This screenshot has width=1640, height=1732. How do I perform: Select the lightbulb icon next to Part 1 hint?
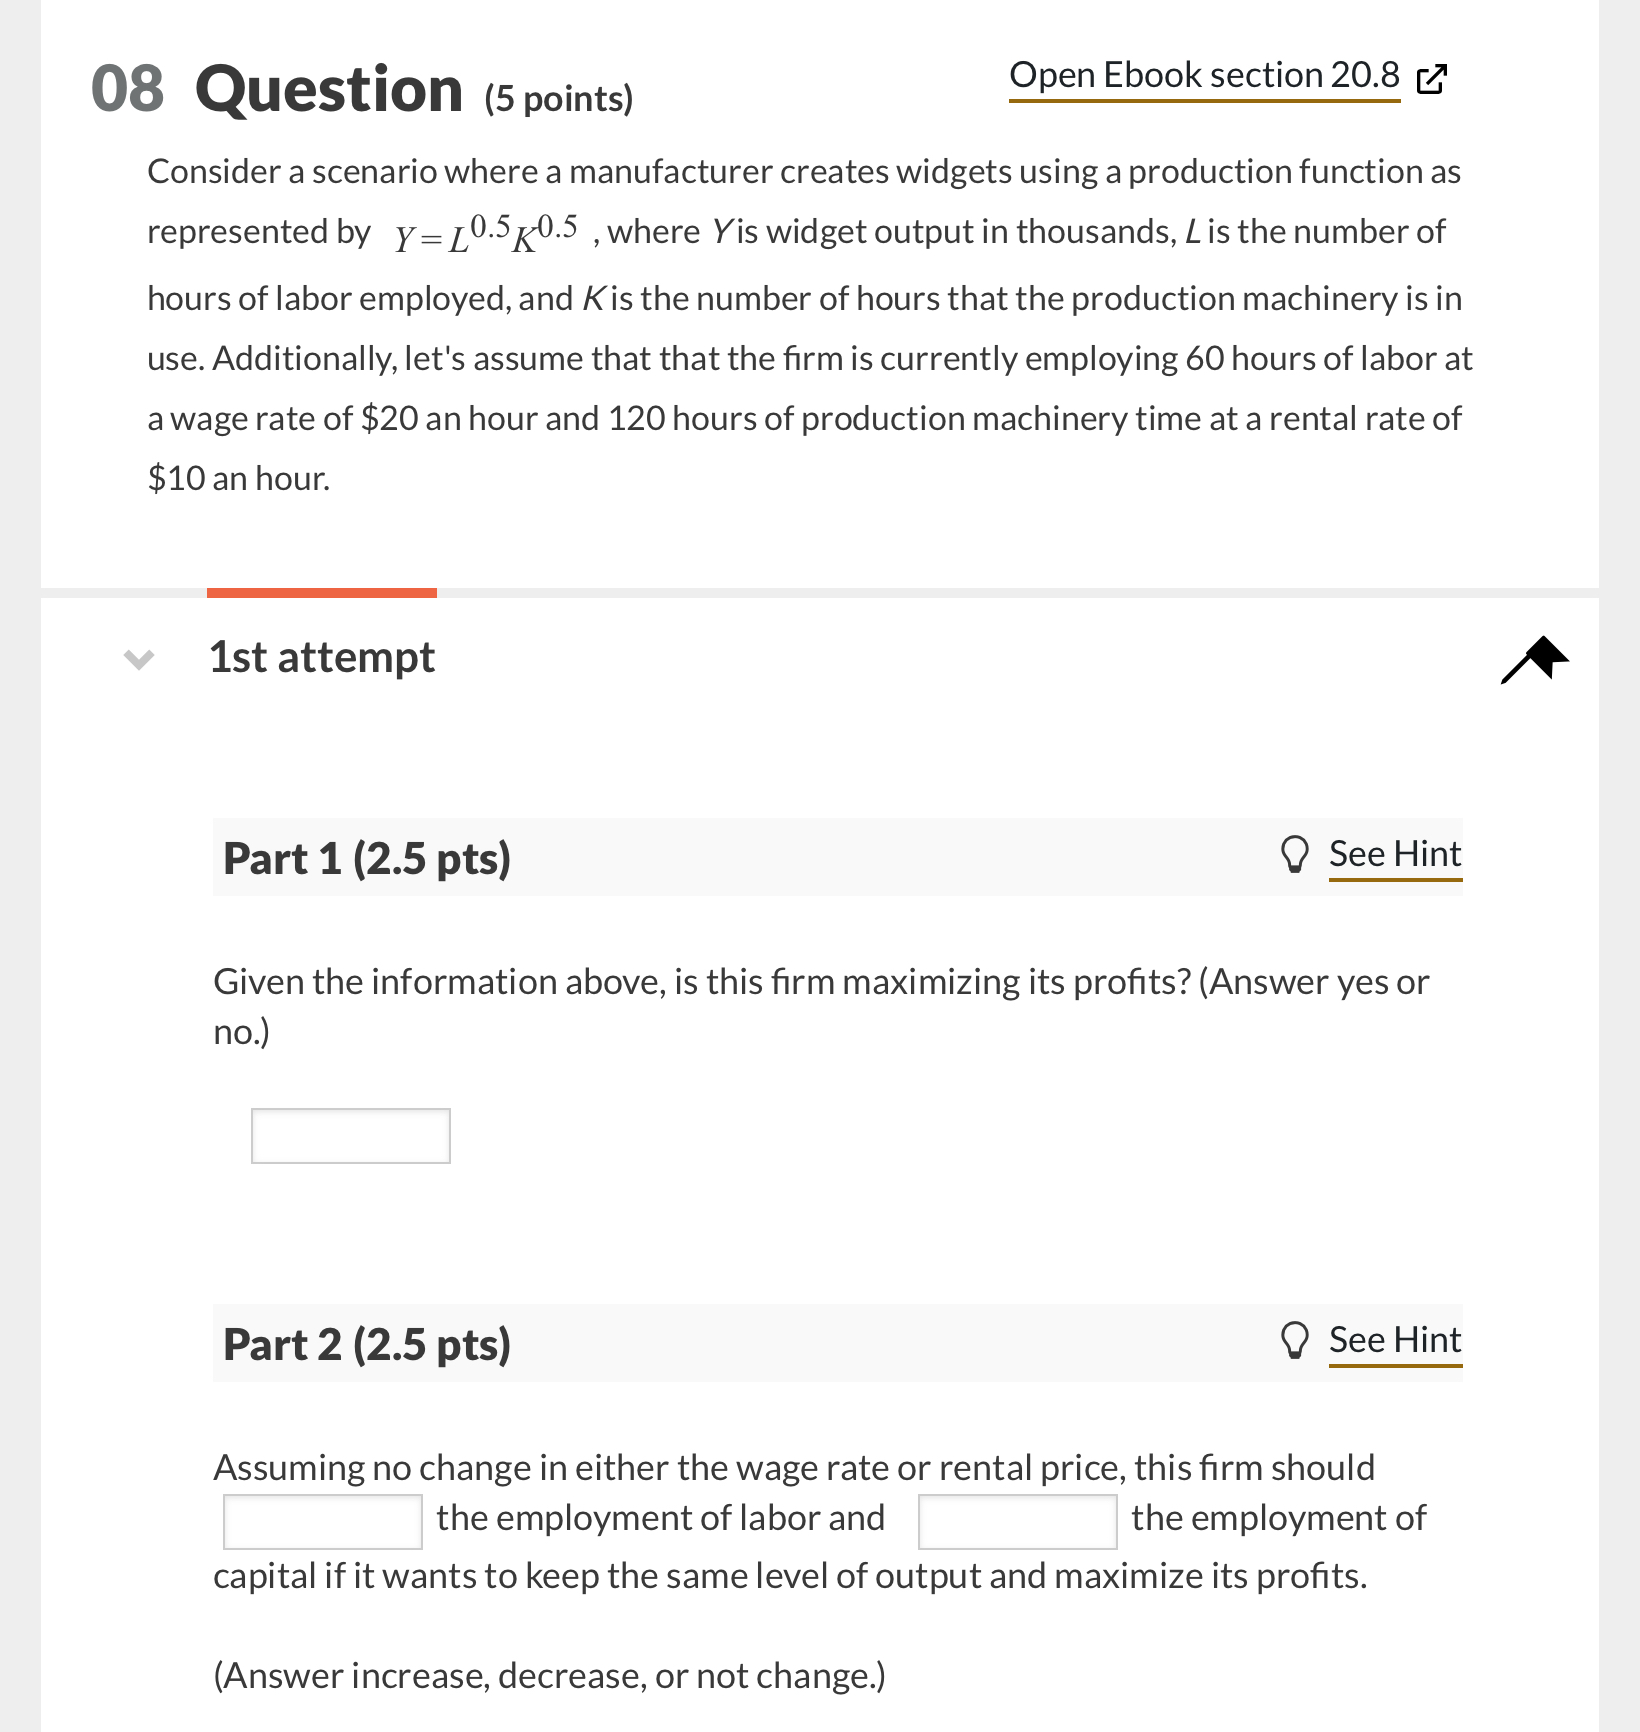1296,854
